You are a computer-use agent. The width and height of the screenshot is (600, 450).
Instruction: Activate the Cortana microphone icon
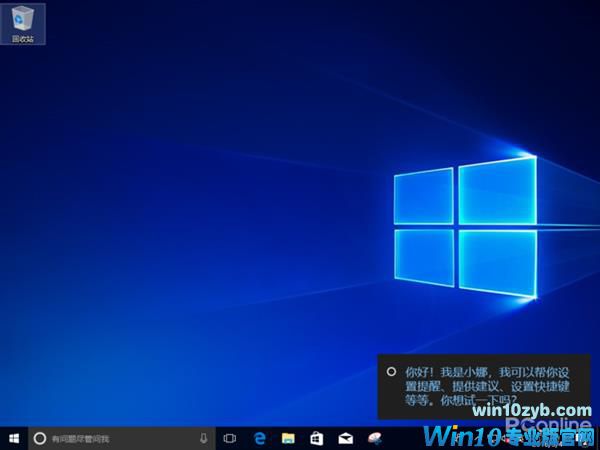(204, 438)
